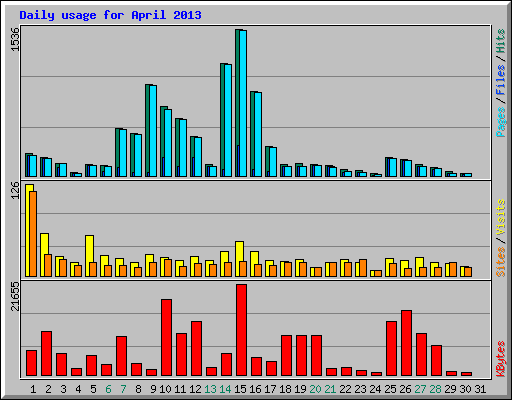
Task: Click the 1536 y-axis value
Action: (x=15, y=39)
